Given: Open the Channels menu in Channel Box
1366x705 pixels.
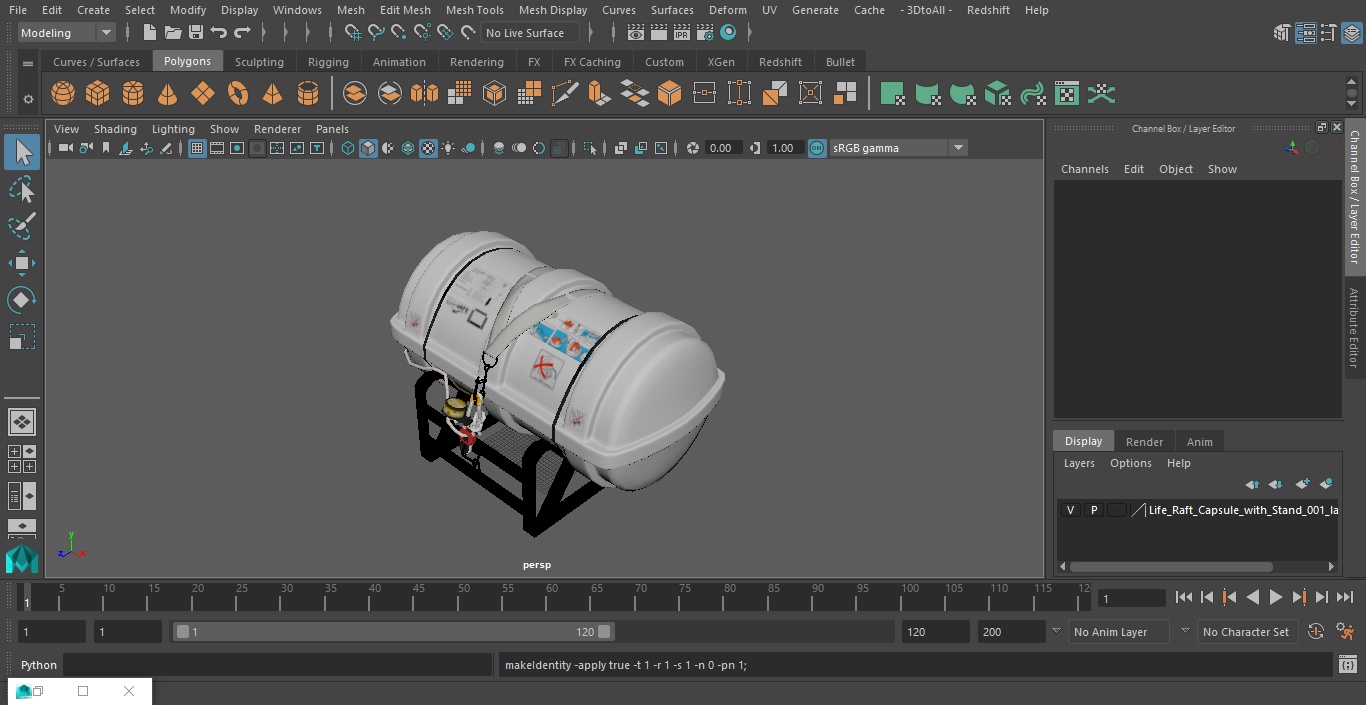Looking at the screenshot, I should [x=1085, y=169].
